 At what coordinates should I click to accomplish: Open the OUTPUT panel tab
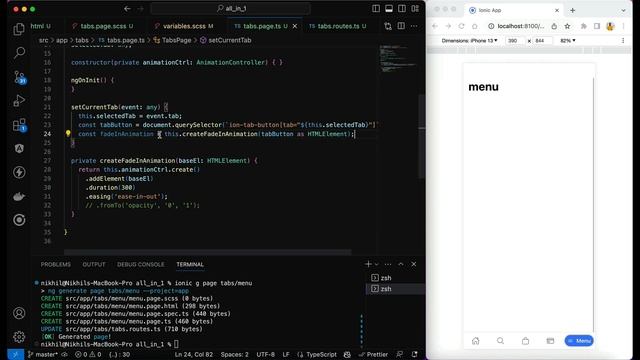pyautogui.click(x=94, y=264)
